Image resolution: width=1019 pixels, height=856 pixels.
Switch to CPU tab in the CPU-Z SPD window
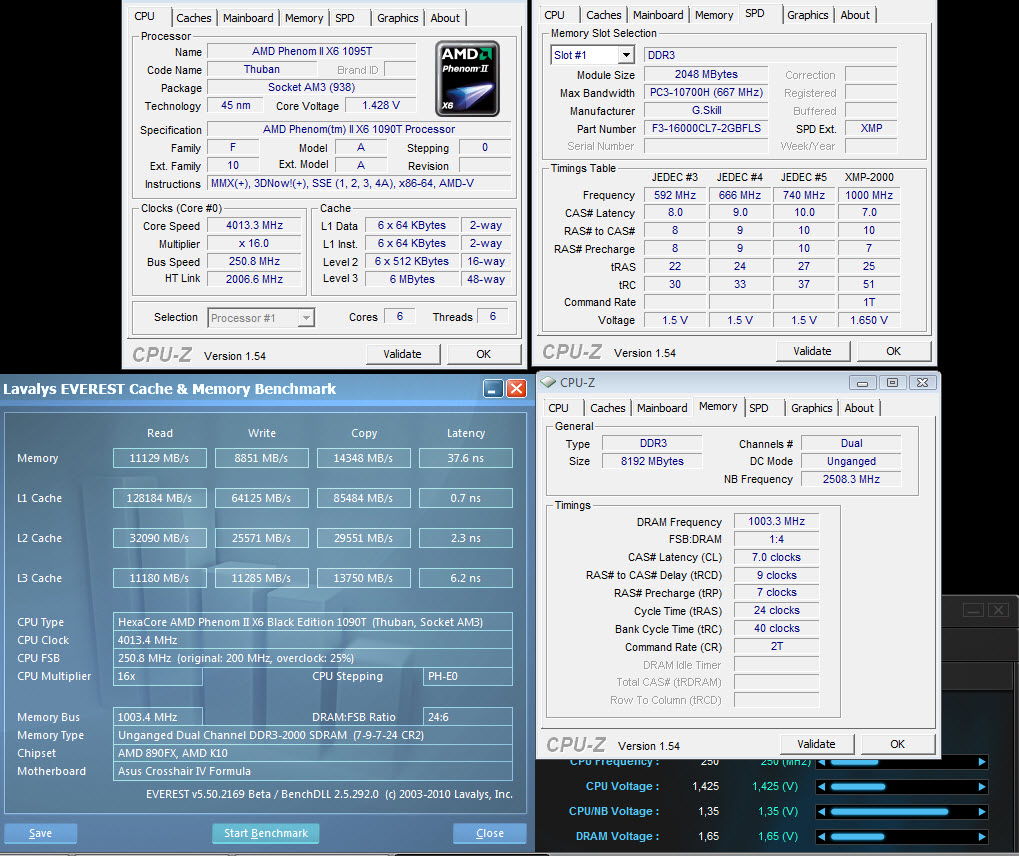pyautogui.click(x=554, y=15)
